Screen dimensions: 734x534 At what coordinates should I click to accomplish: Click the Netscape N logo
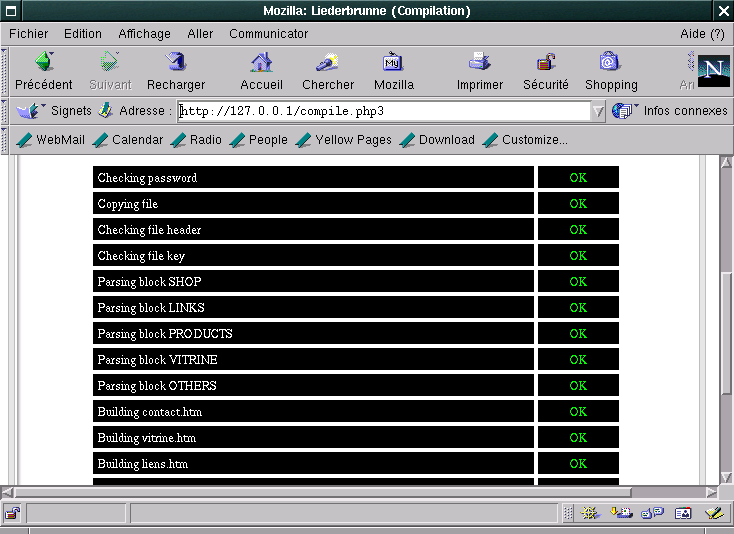[713, 70]
